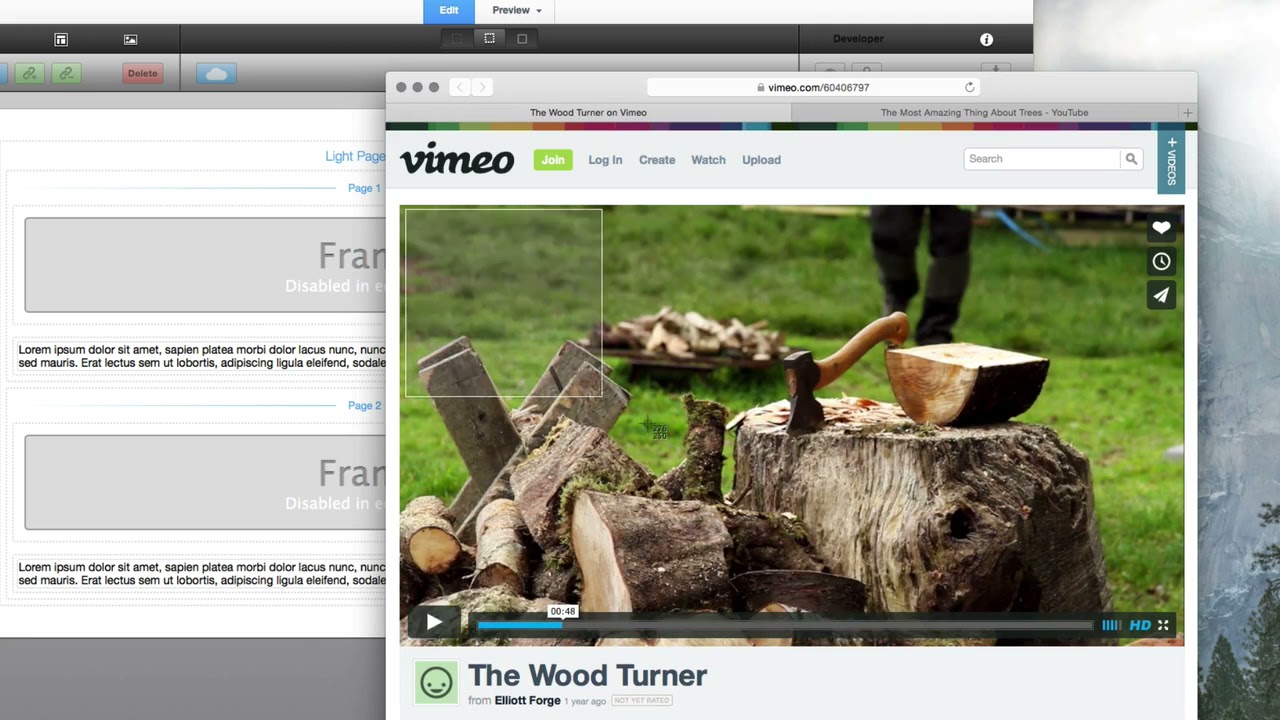Click the Lorem ipsum text under Page 1
1280x720 pixels.
pyautogui.click(x=201, y=356)
